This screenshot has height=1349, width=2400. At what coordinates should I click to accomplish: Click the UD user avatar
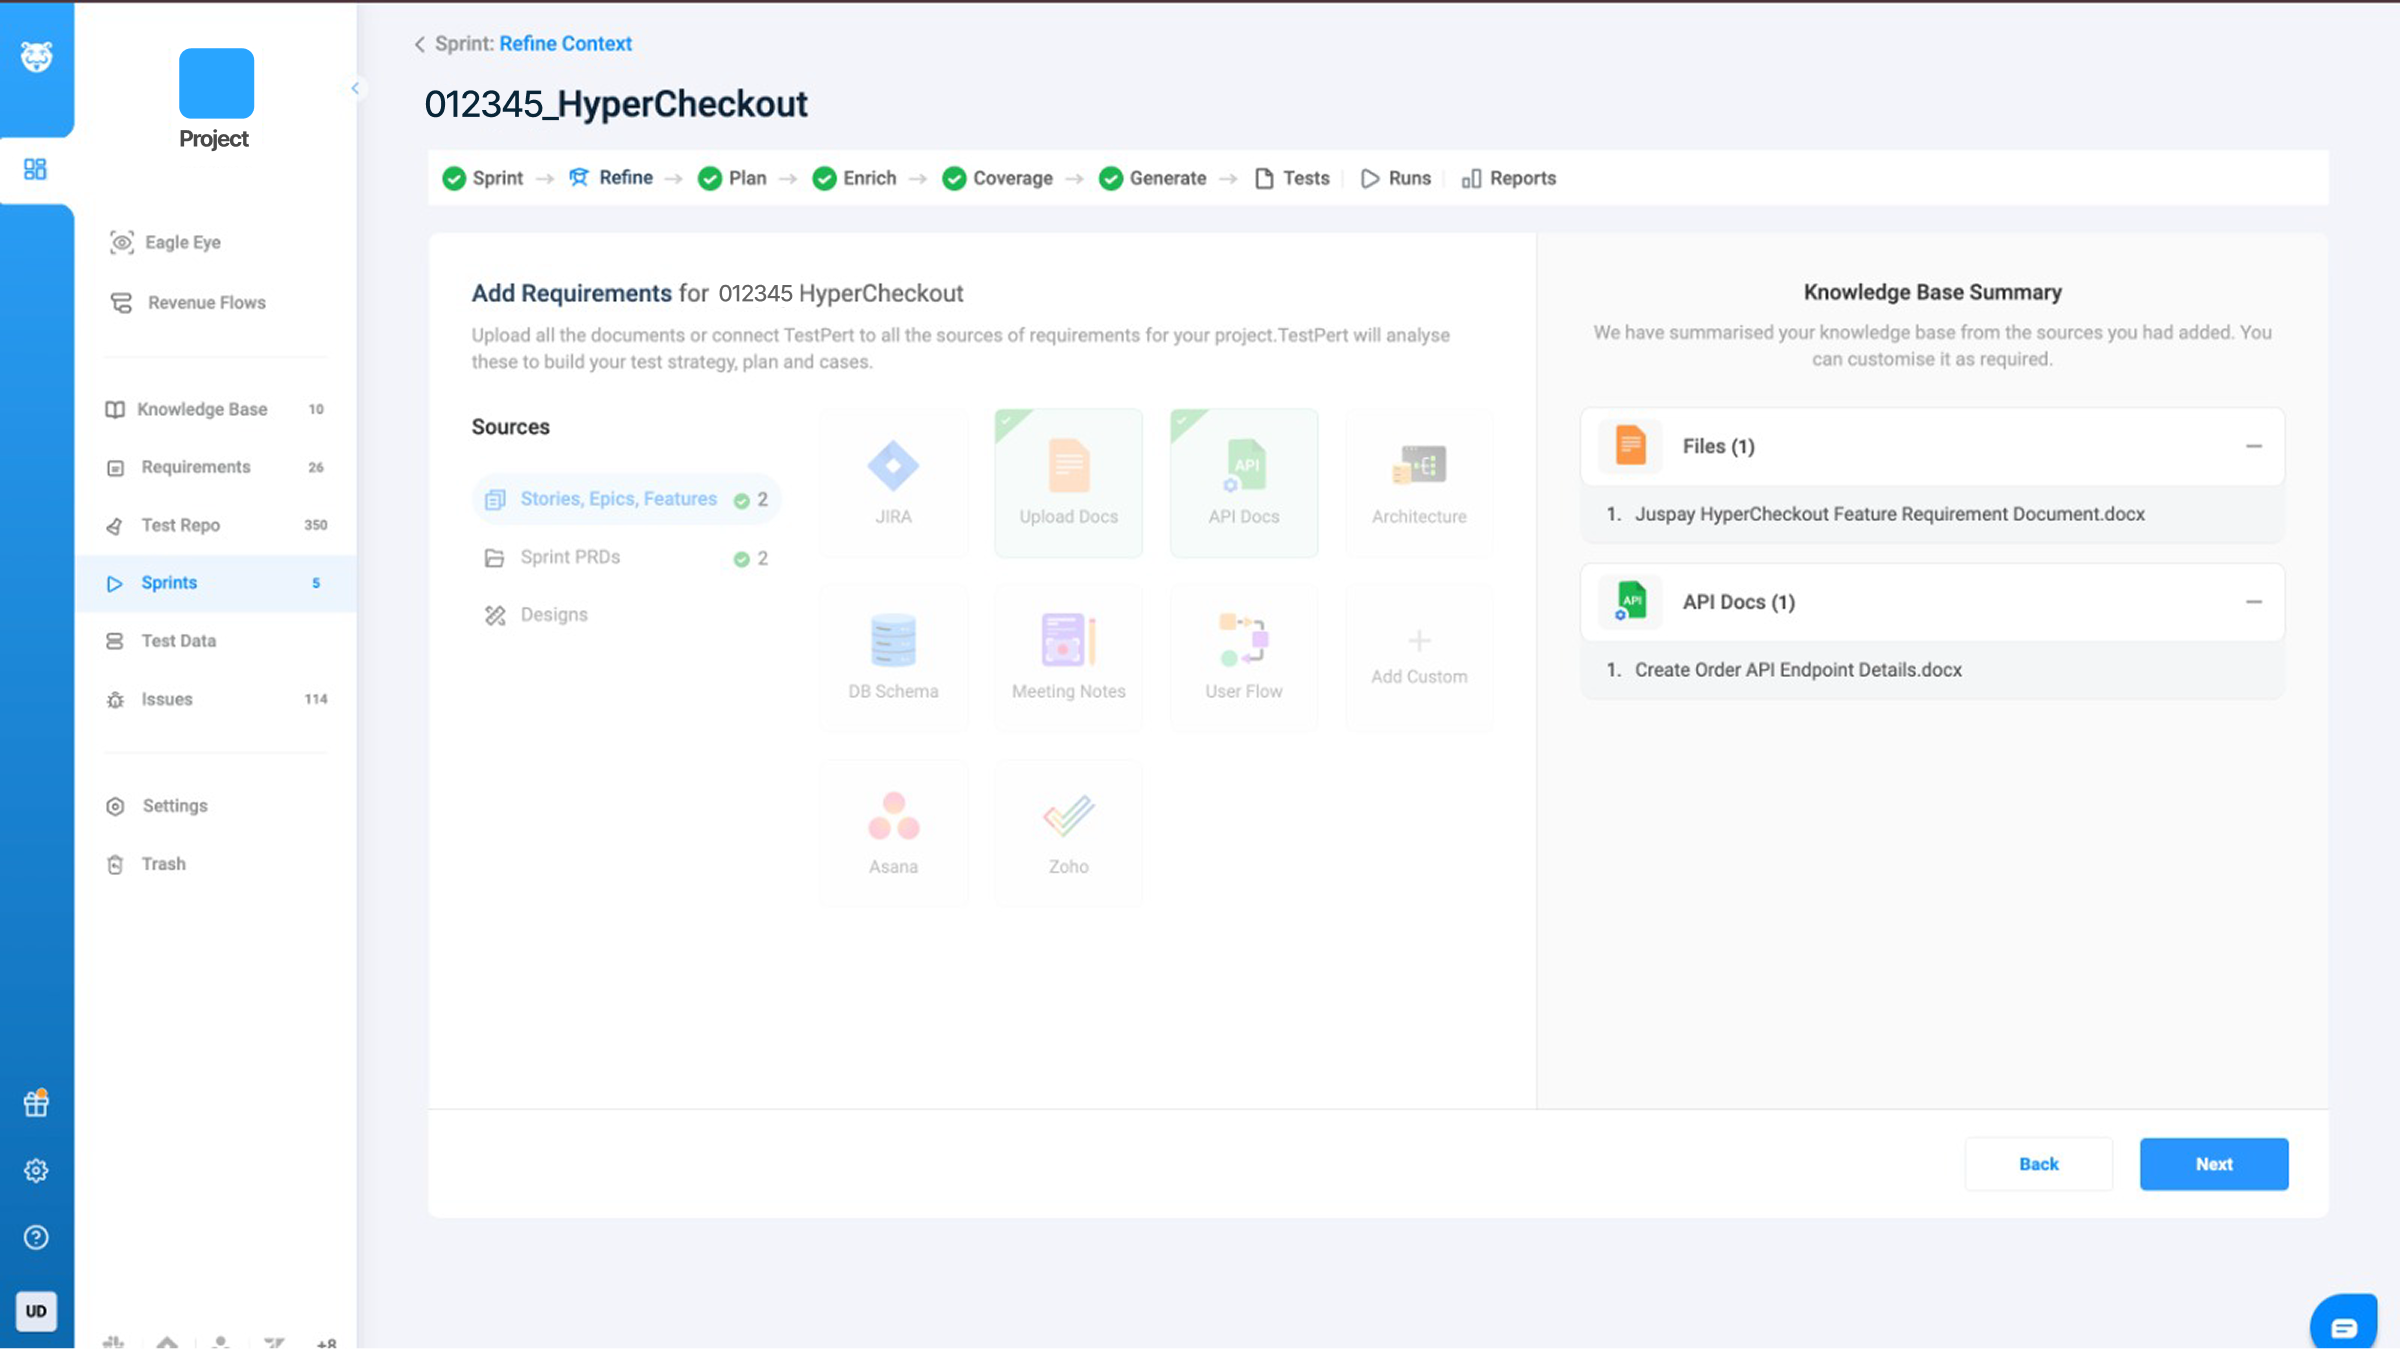[x=36, y=1311]
